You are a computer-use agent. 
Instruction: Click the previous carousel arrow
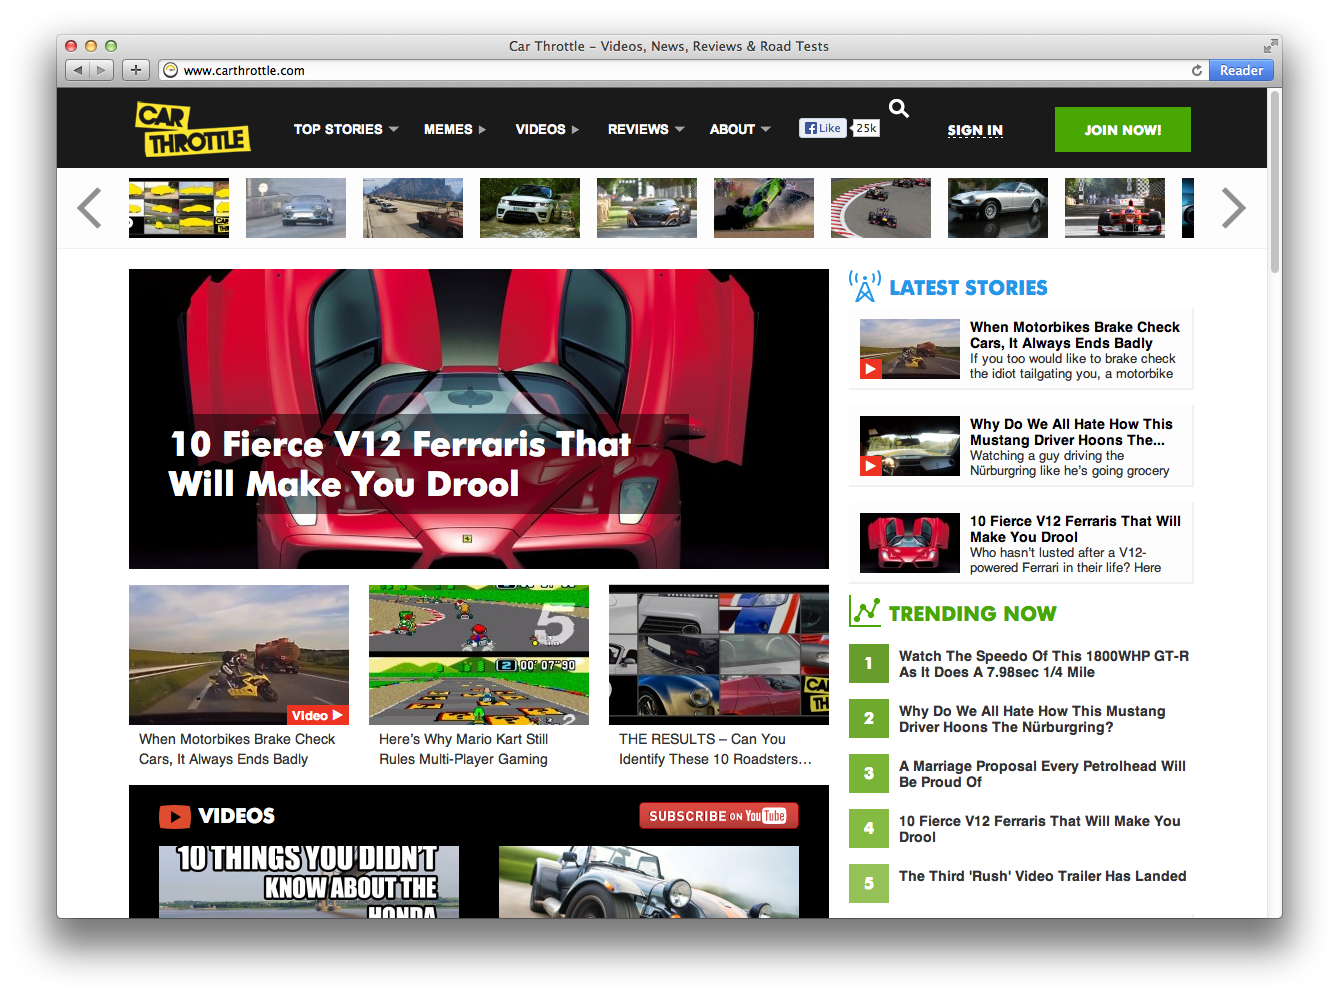pos(90,208)
